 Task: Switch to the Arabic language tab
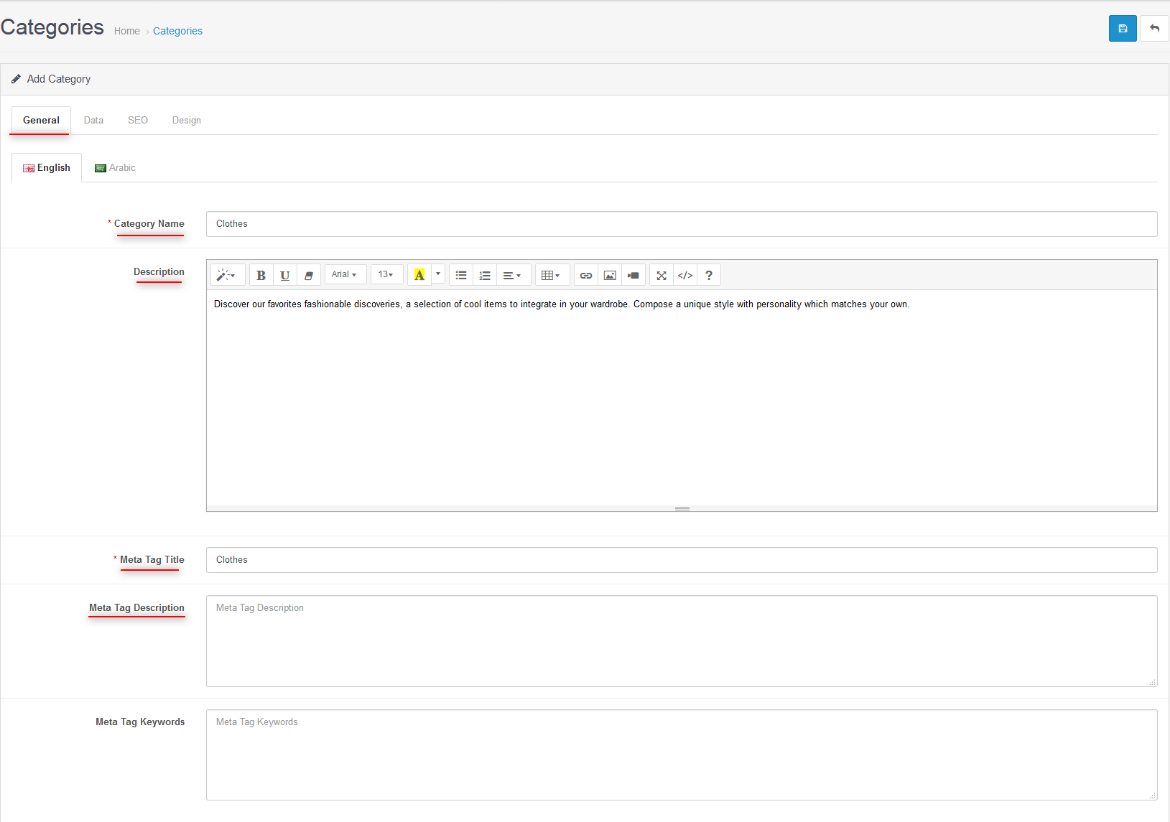[x=115, y=168]
